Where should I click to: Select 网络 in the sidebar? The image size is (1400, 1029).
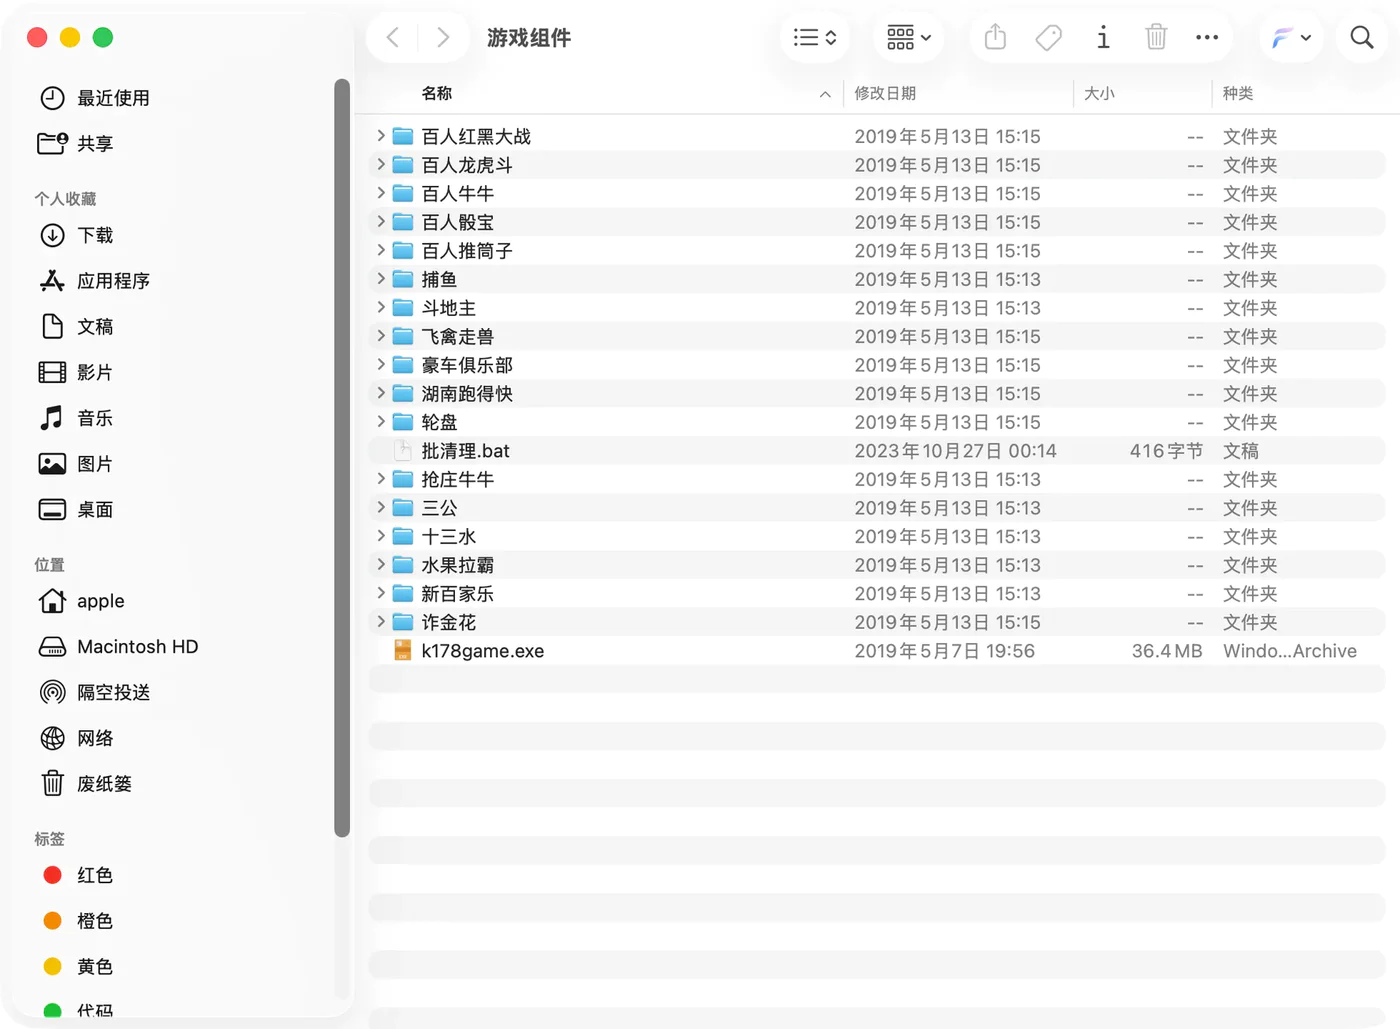76,738
